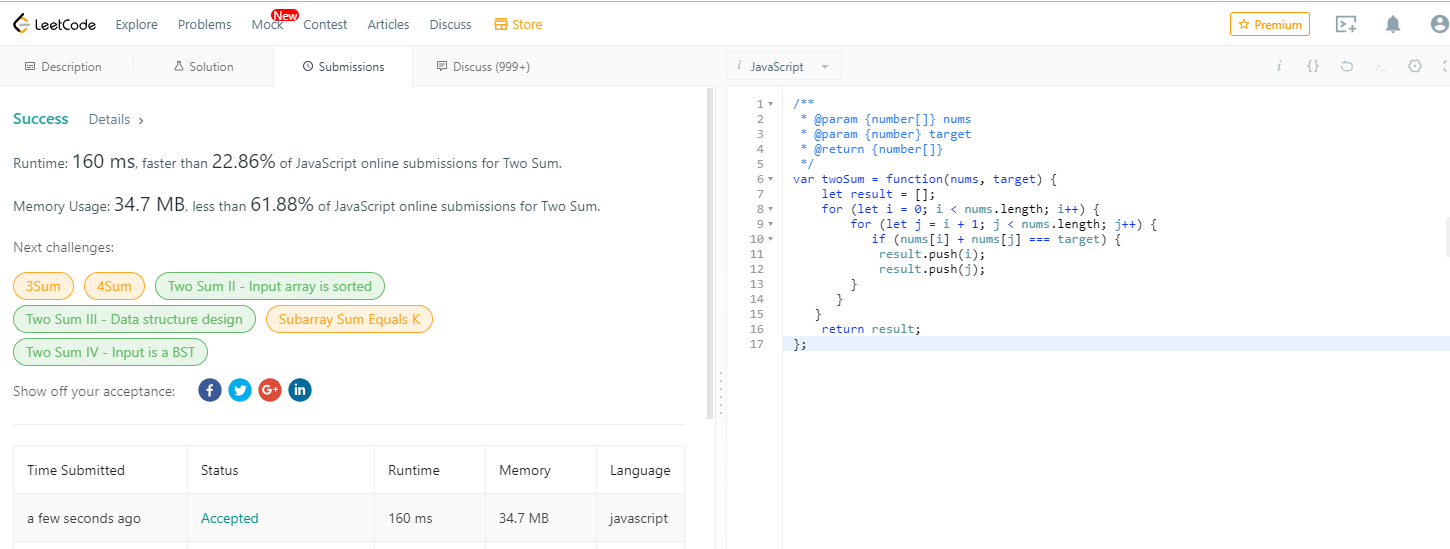The image size is (1450, 549).
Task: Click the star icon on Premium button
Action: tap(1244, 24)
